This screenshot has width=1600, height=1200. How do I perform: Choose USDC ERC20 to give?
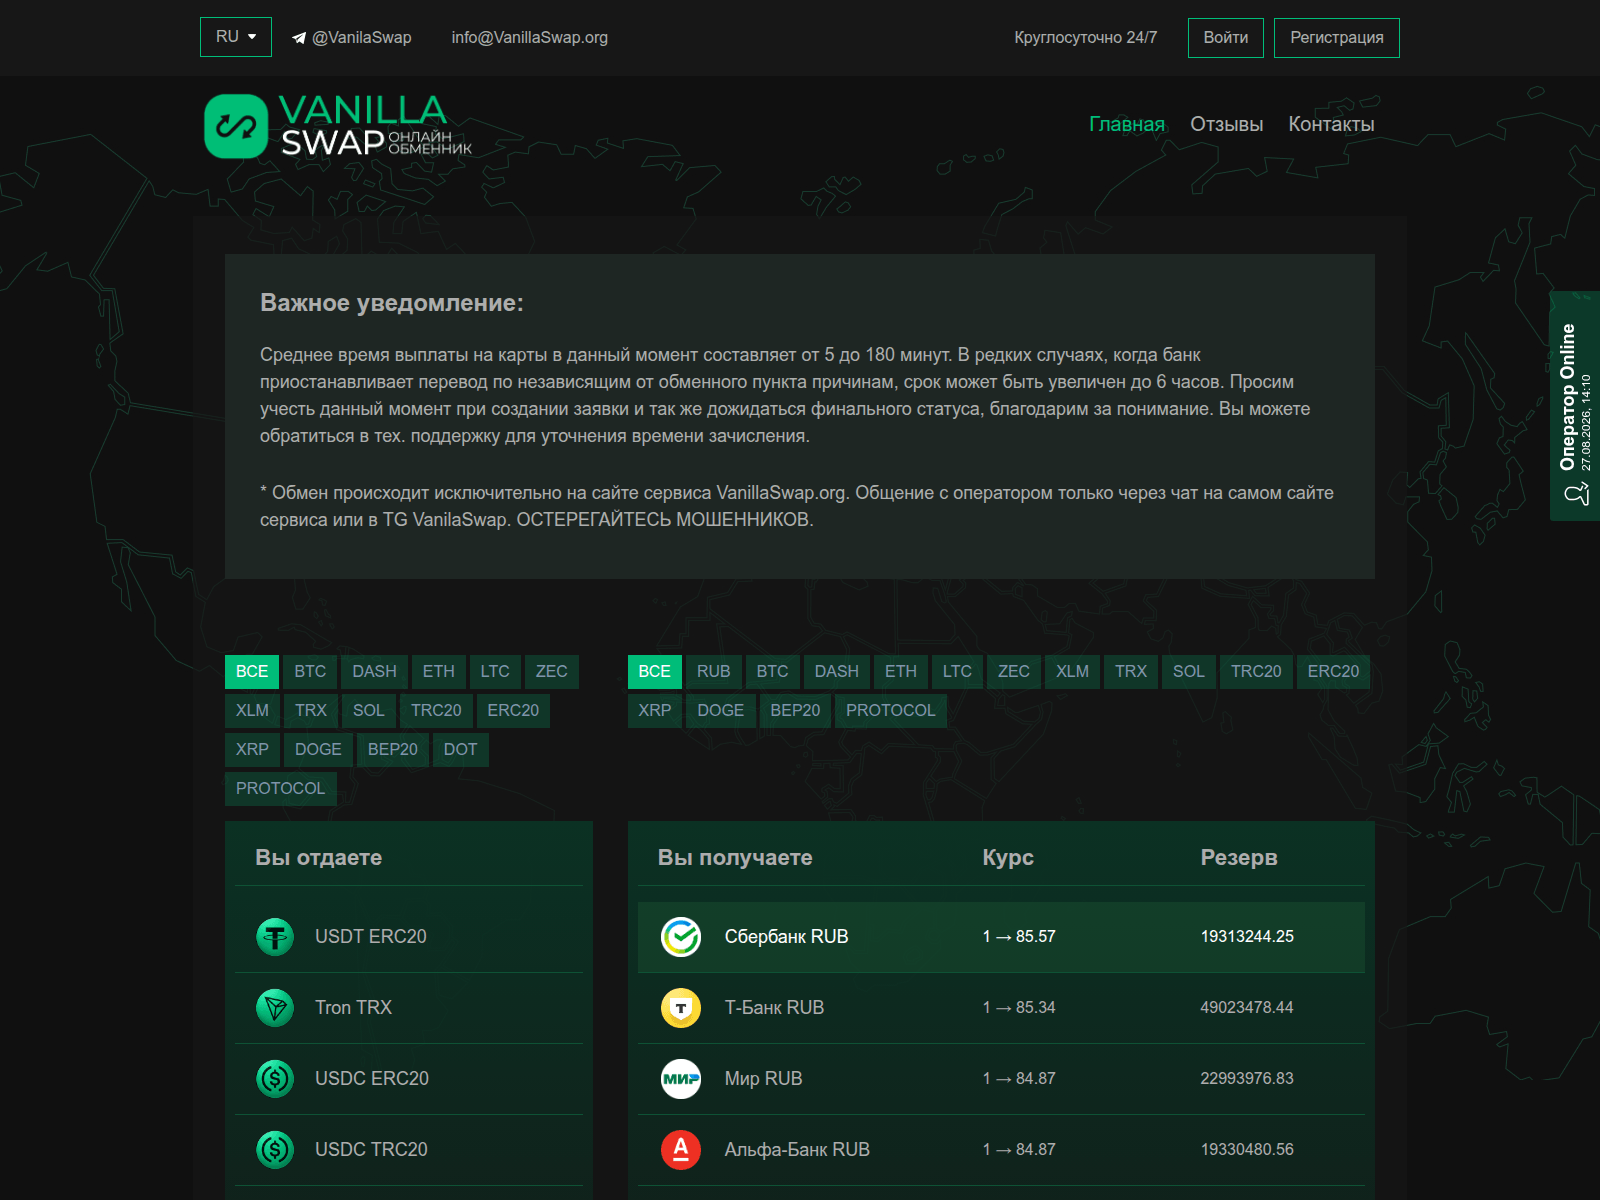click(x=409, y=1079)
